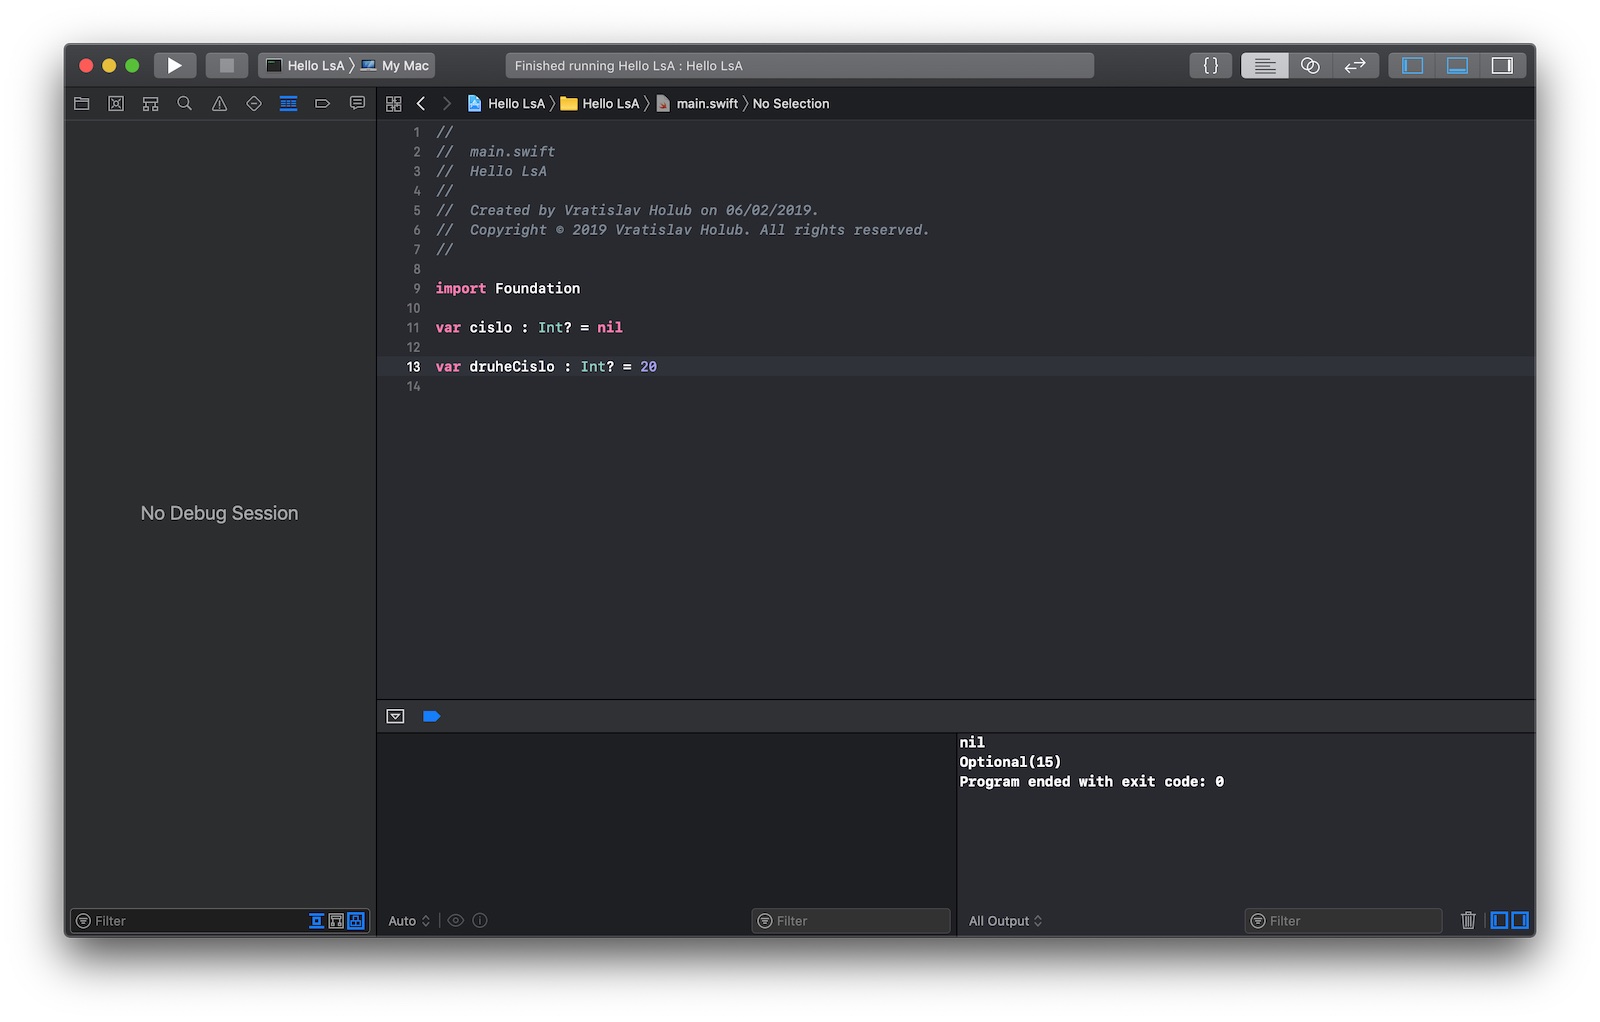1600x1022 pixels.
Task: Open the Breakpoint navigator
Action: point(322,104)
